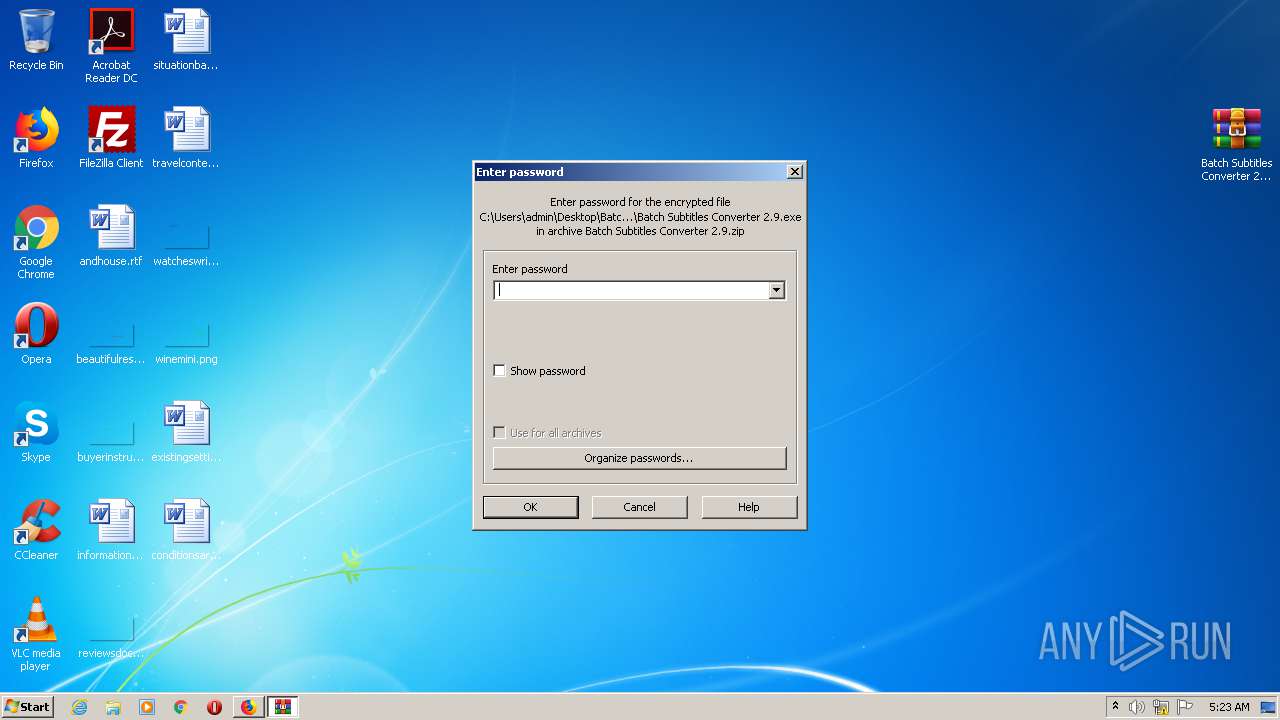Switch to WinRAR taskbar button
The width and height of the screenshot is (1280, 720).
(283, 707)
